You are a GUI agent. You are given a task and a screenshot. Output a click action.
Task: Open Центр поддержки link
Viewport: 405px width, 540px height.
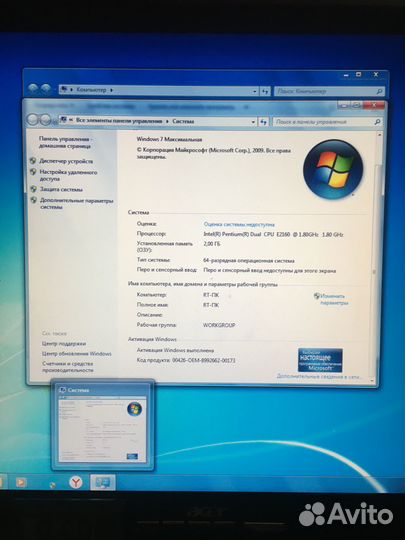(64, 344)
